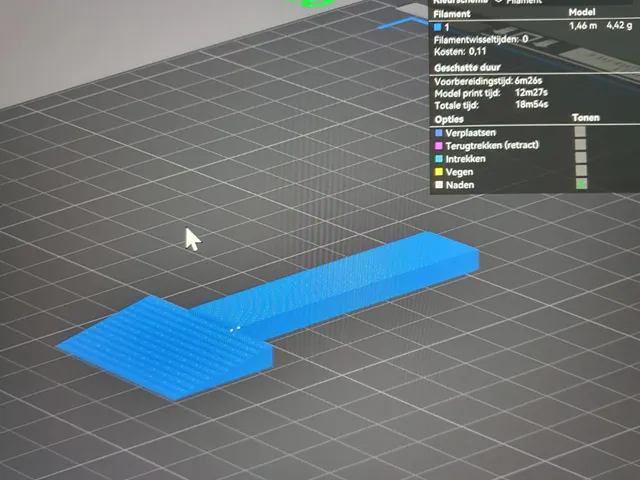
Task: Click the Terugtrekken (retract) label
Action: point(492,145)
